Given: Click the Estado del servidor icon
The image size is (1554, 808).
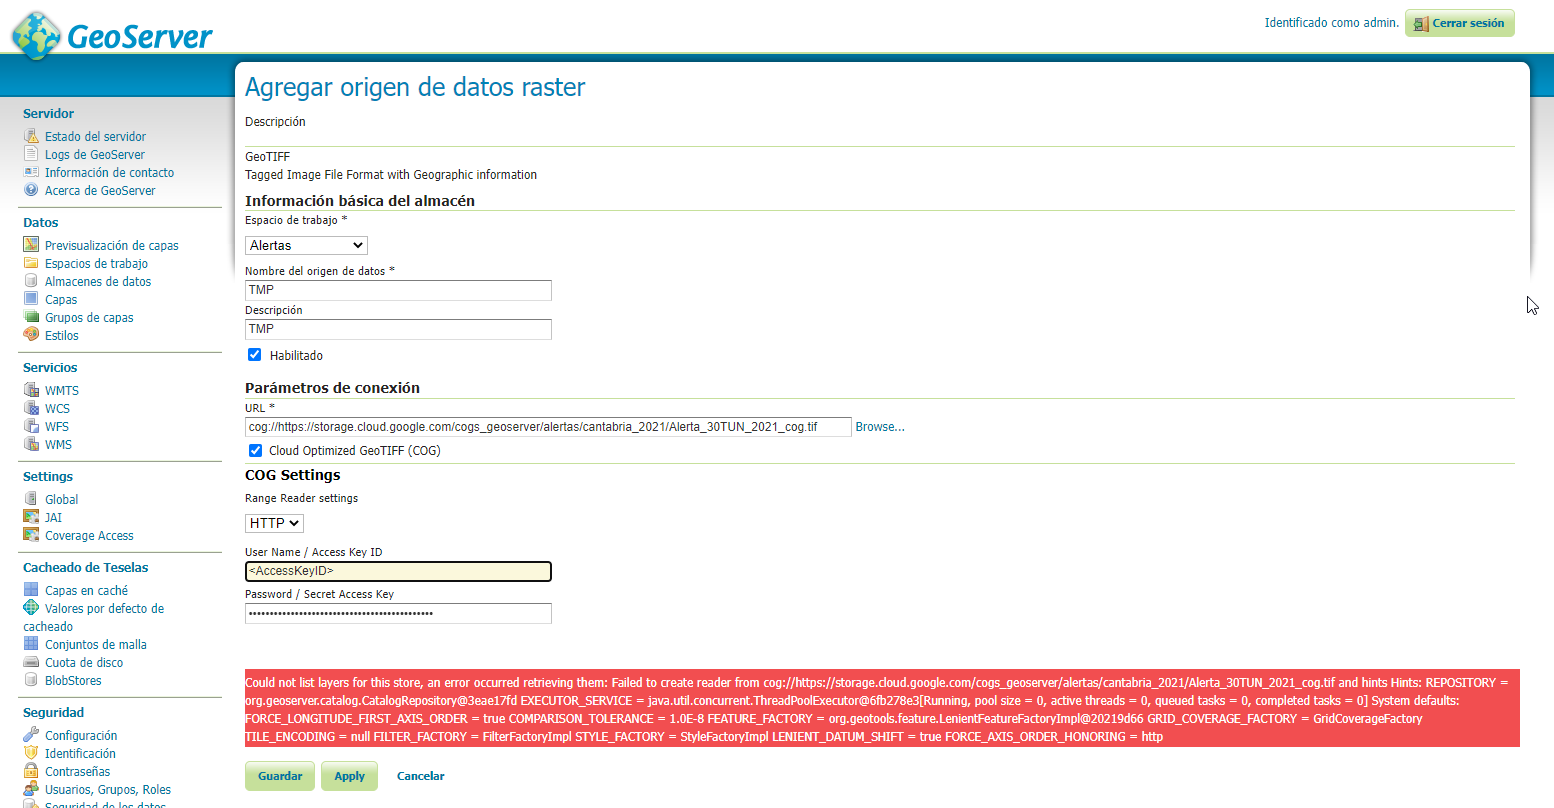Looking at the screenshot, I should (x=31, y=136).
